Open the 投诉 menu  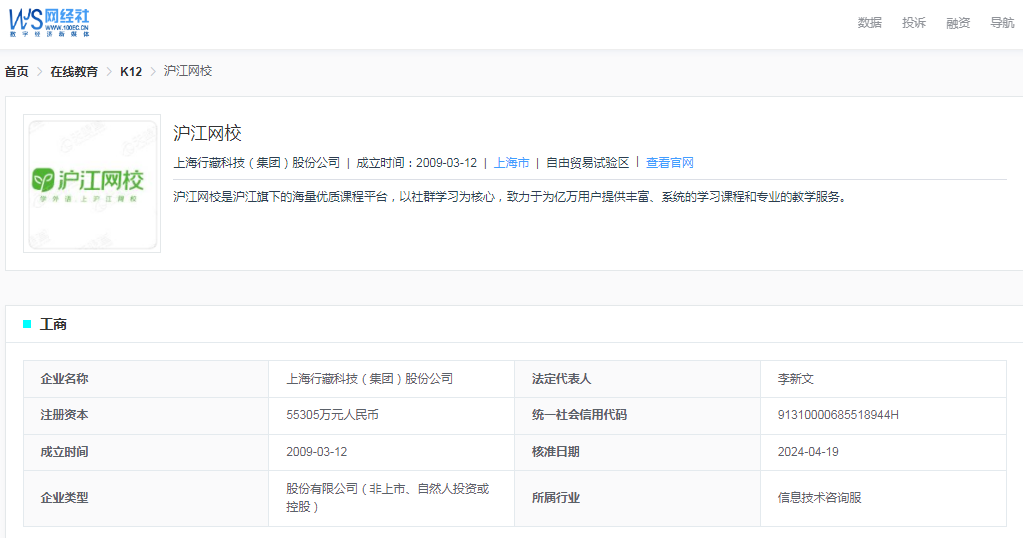click(913, 23)
